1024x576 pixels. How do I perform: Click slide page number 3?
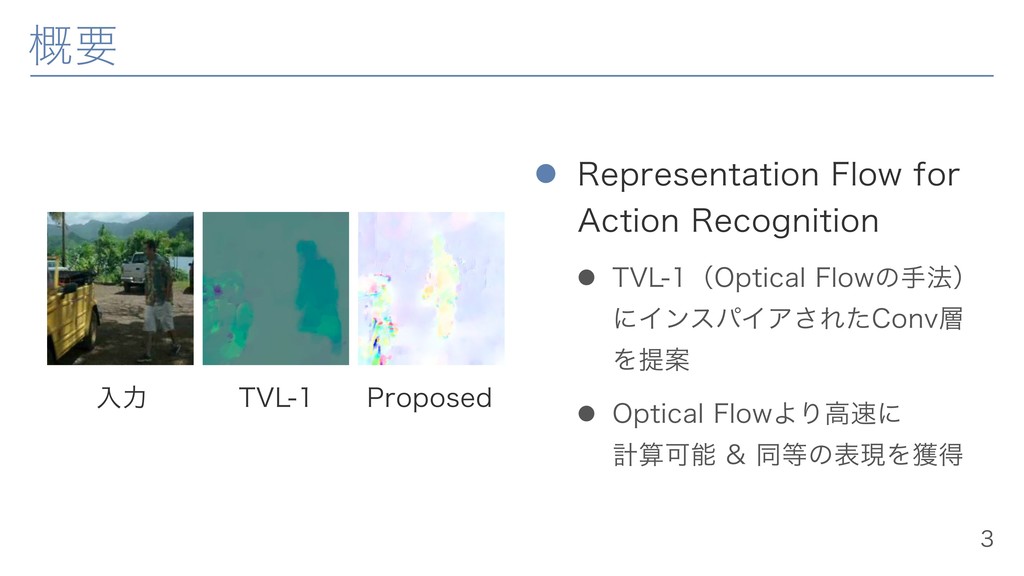click(x=987, y=539)
